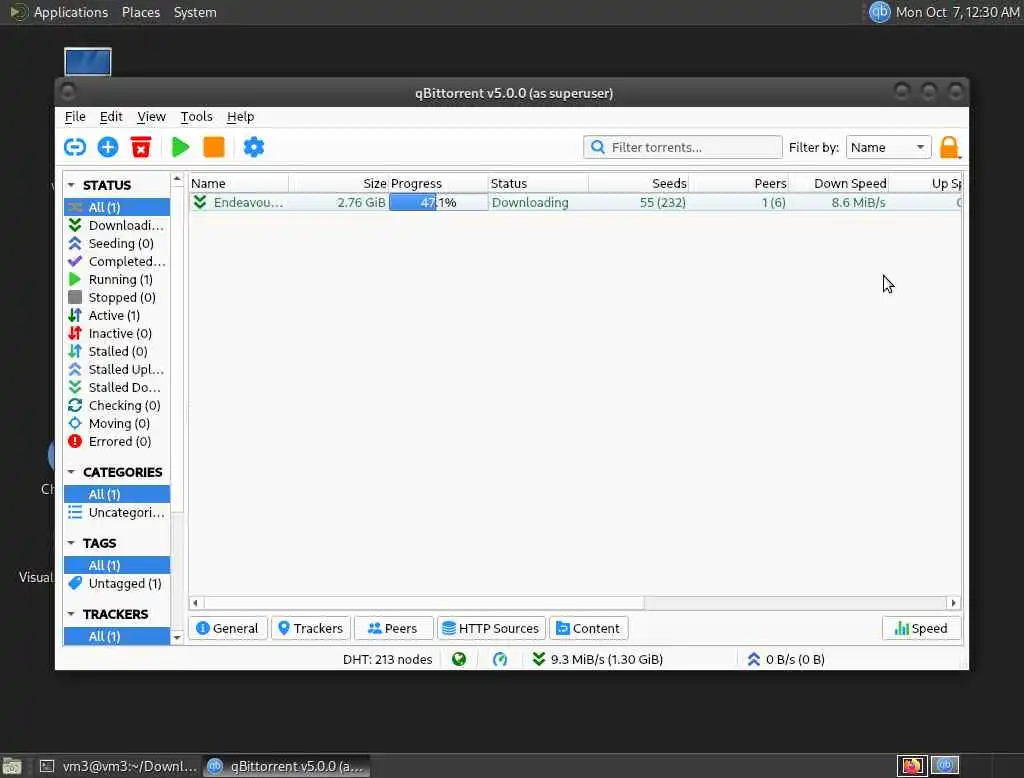
Task: Click the orange lock icon
Action: (950, 148)
